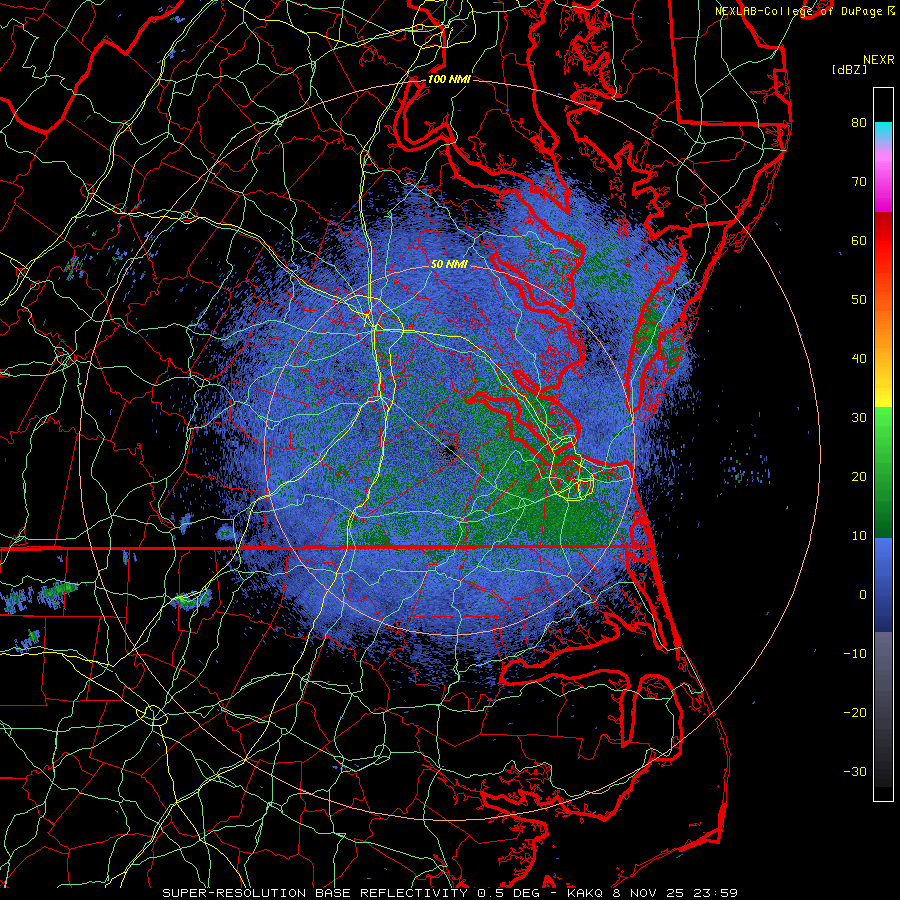900x900 pixels.
Task: Click the -30 value on the dBZ scale
Action: (x=855, y=771)
